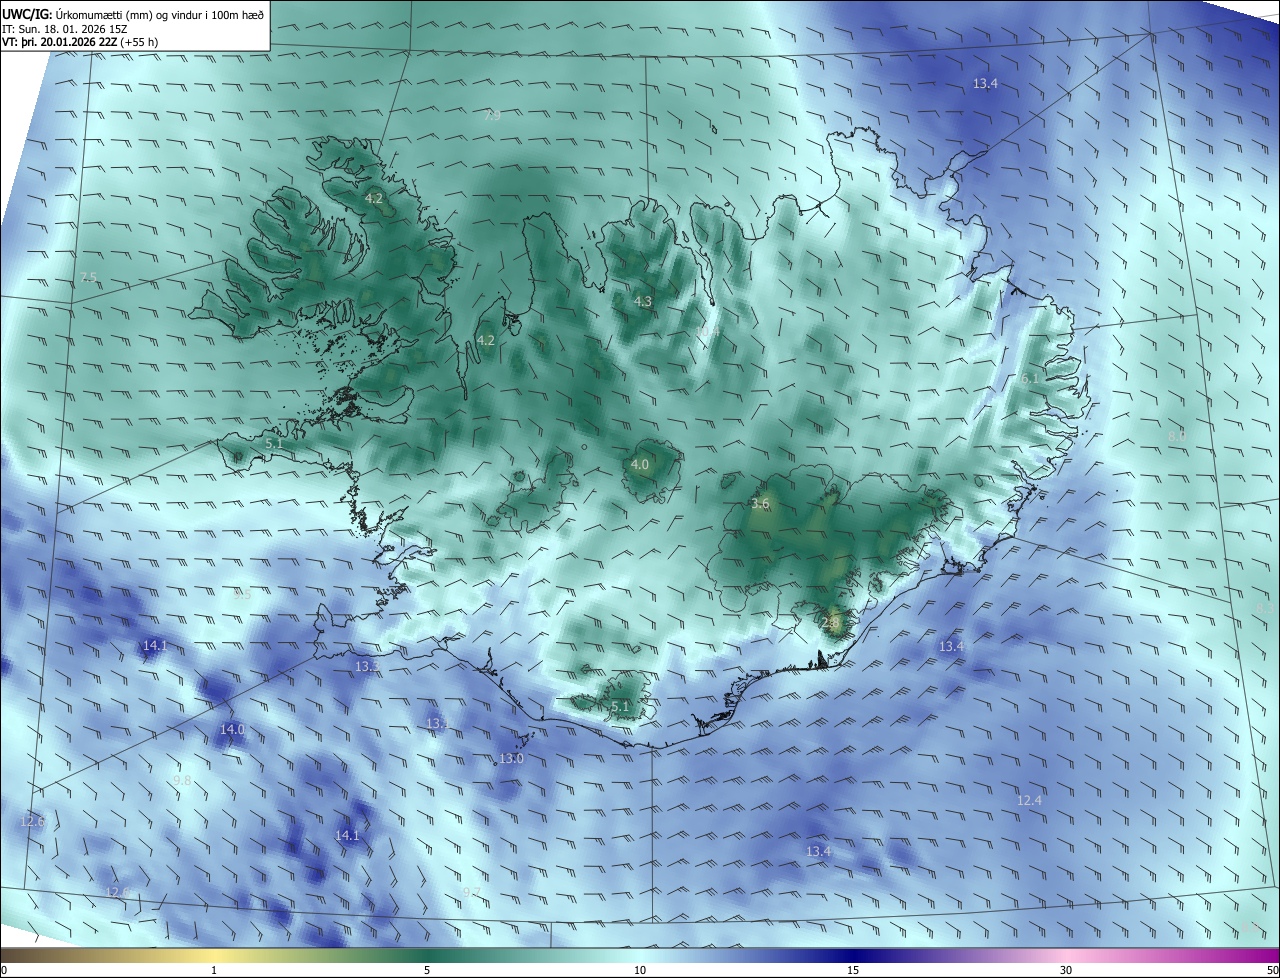Click the 5.1 value on Snæfellsnes peninsula
The height and width of the screenshot is (978, 1280).
click(274, 443)
